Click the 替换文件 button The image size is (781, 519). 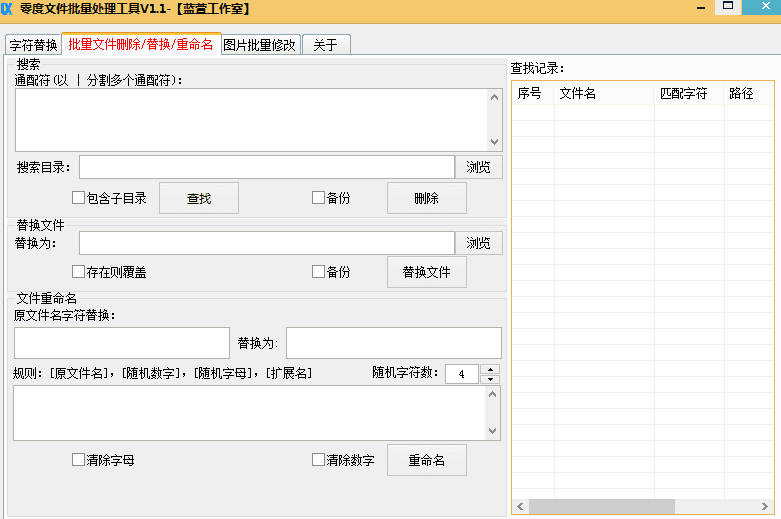point(427,272)
